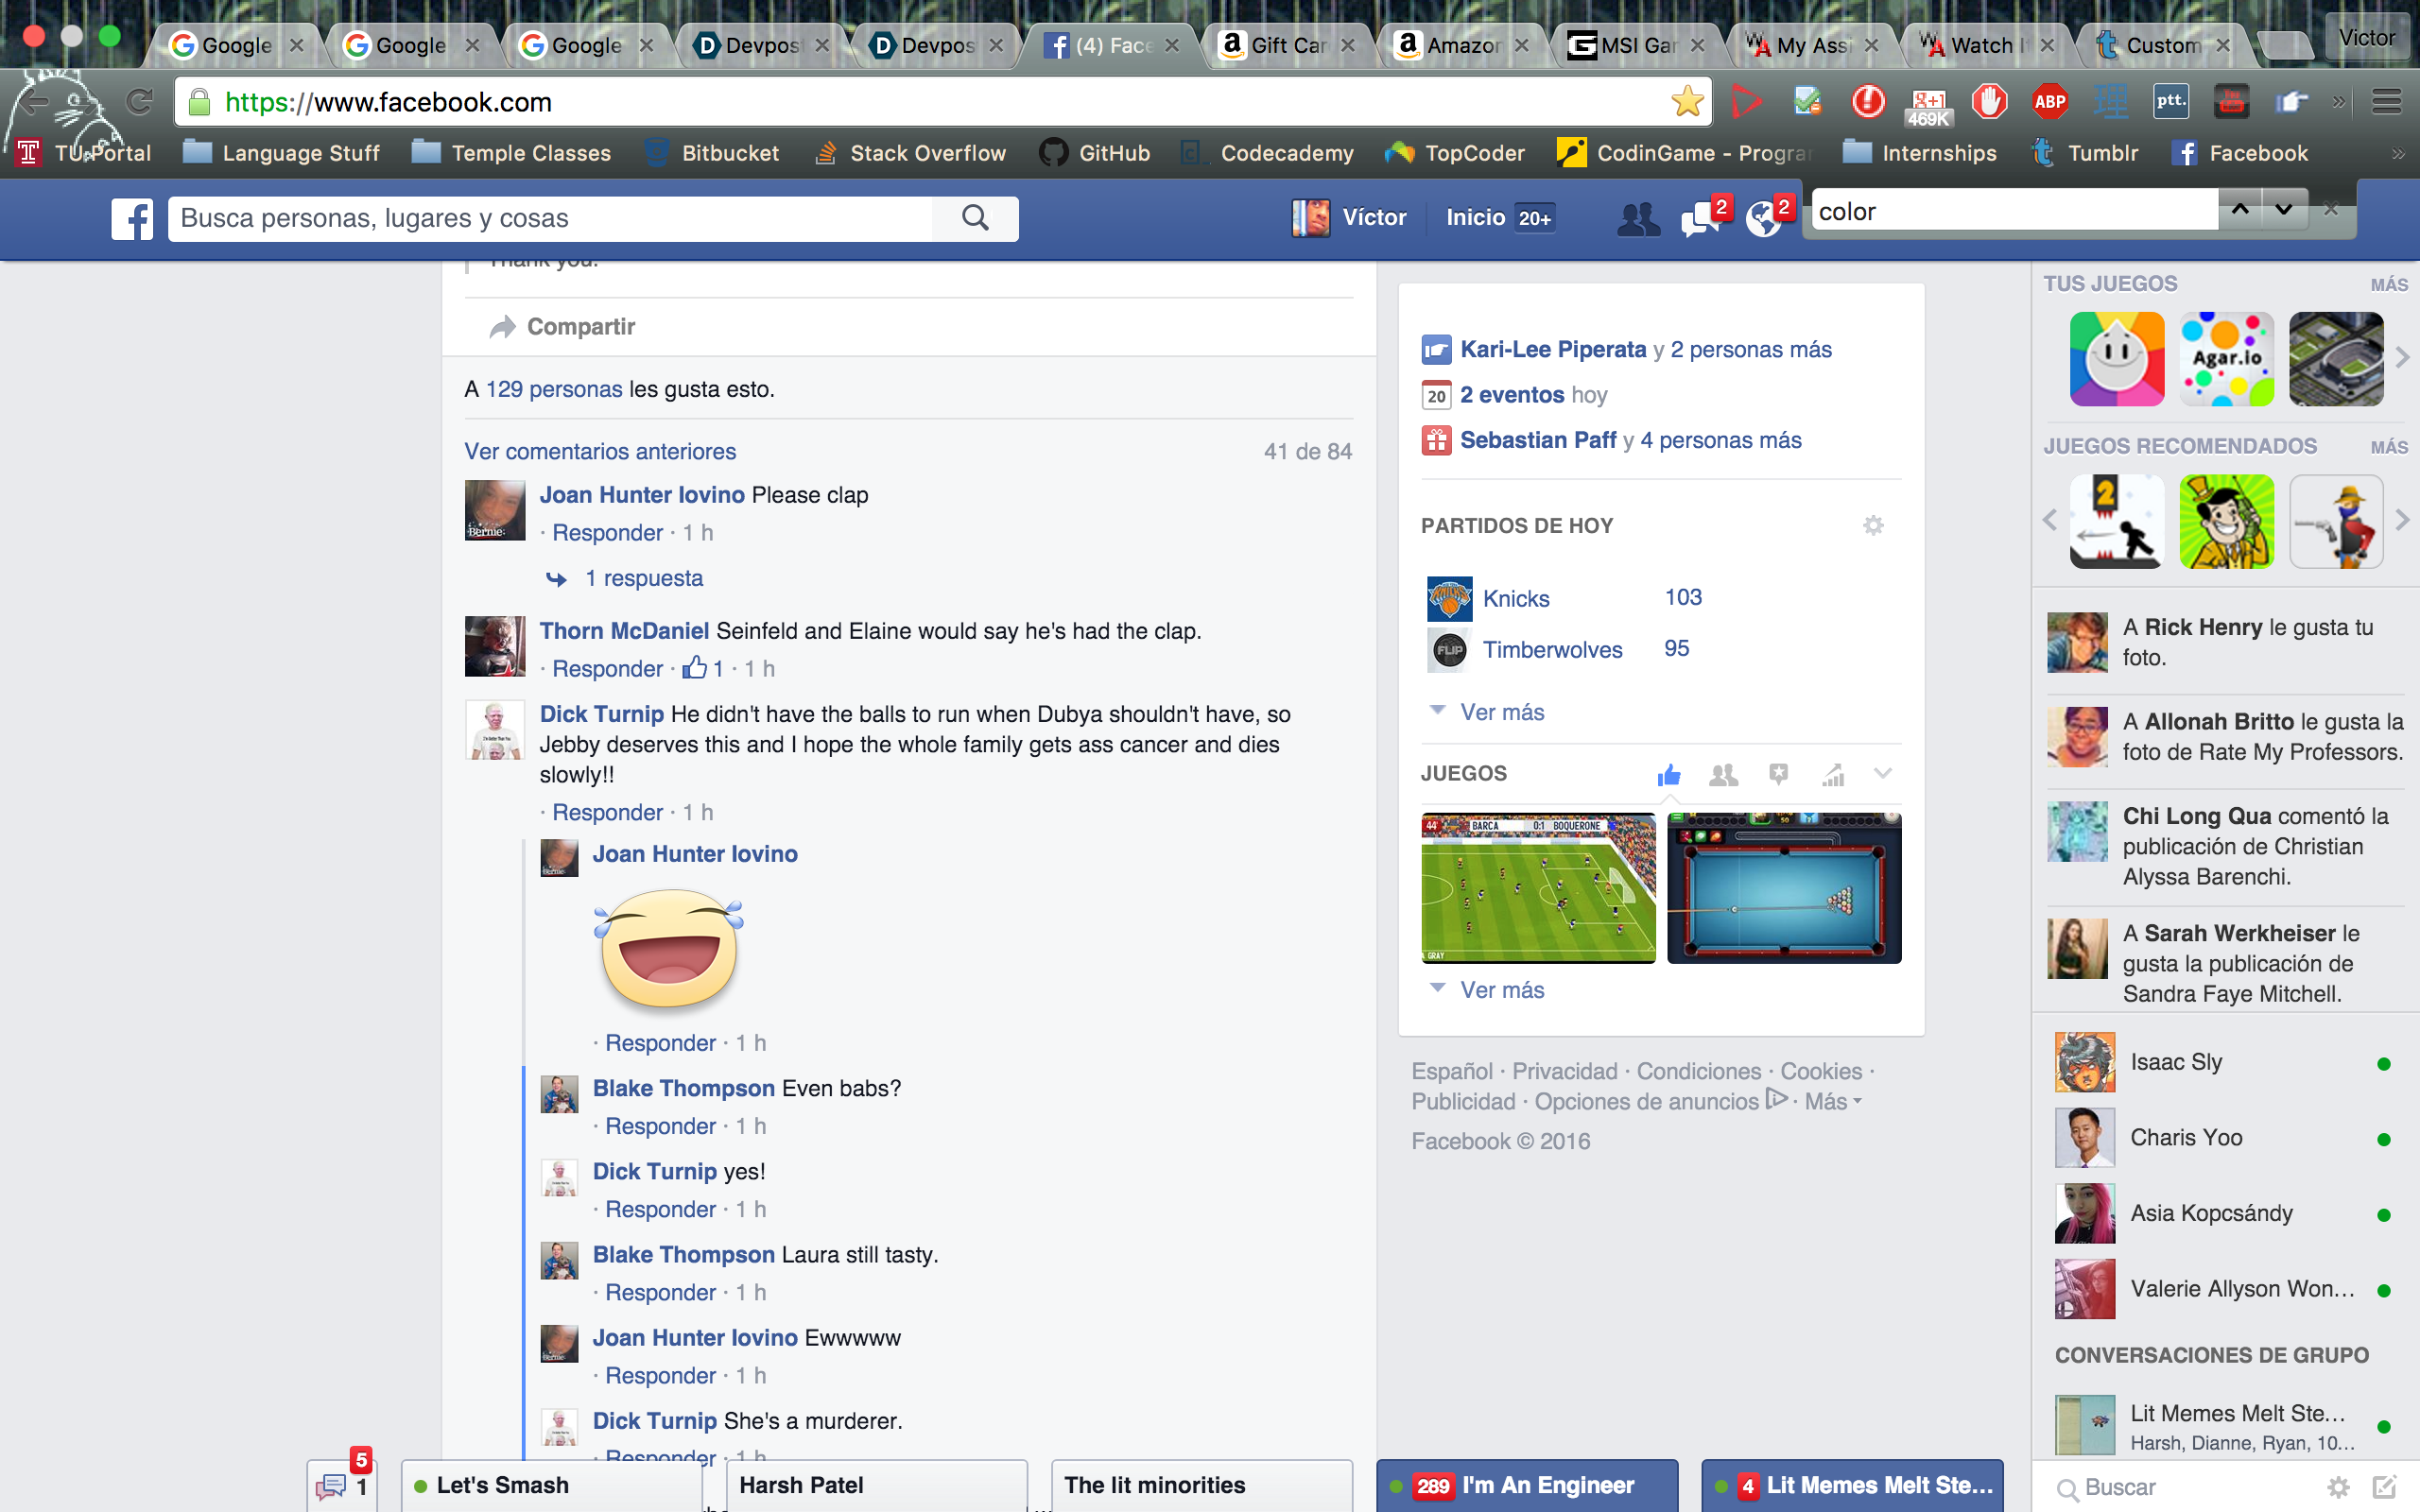Image resolution: width=2420 pixels, height=1512 pixels.
Task: Select the friends filter in Juegos panel
Action: [x=1723, y=774]
